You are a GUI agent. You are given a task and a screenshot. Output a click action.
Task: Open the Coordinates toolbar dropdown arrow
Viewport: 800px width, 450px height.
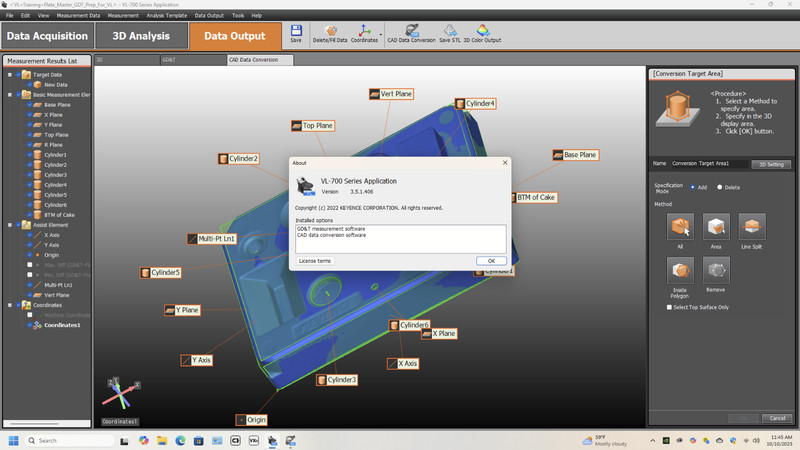(x=381, y=35)
